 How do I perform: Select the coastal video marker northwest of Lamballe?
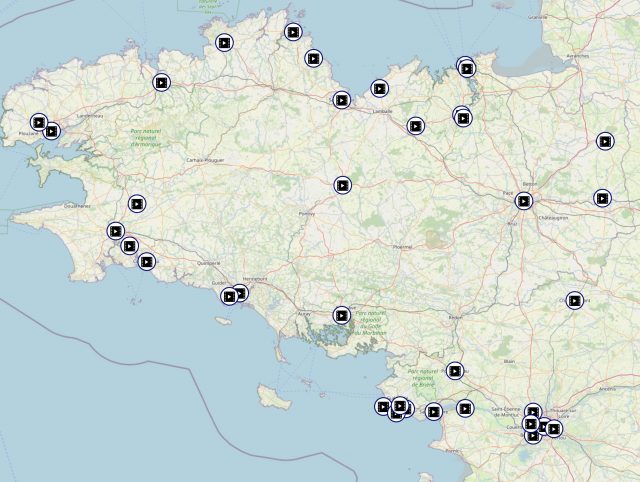[x=342, y=100]
